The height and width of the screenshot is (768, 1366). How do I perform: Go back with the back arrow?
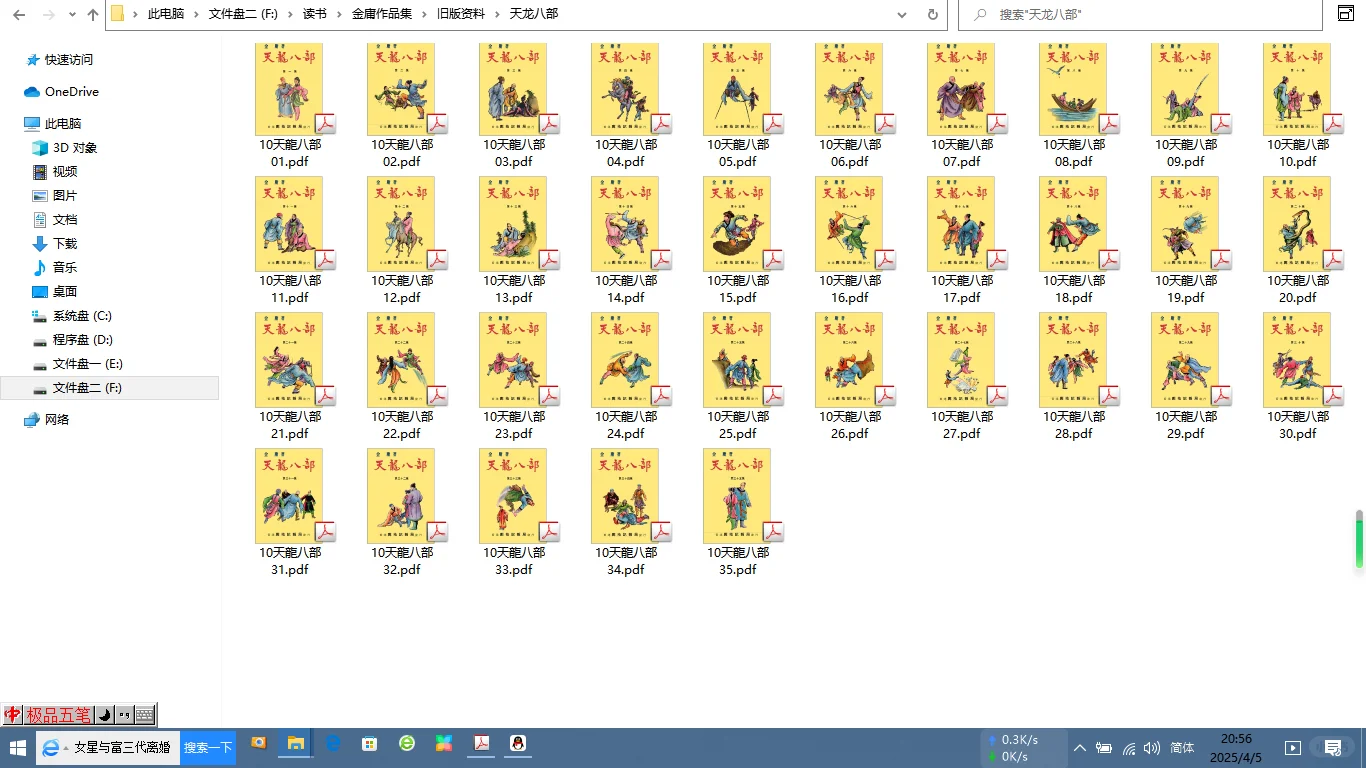(19, 15)
